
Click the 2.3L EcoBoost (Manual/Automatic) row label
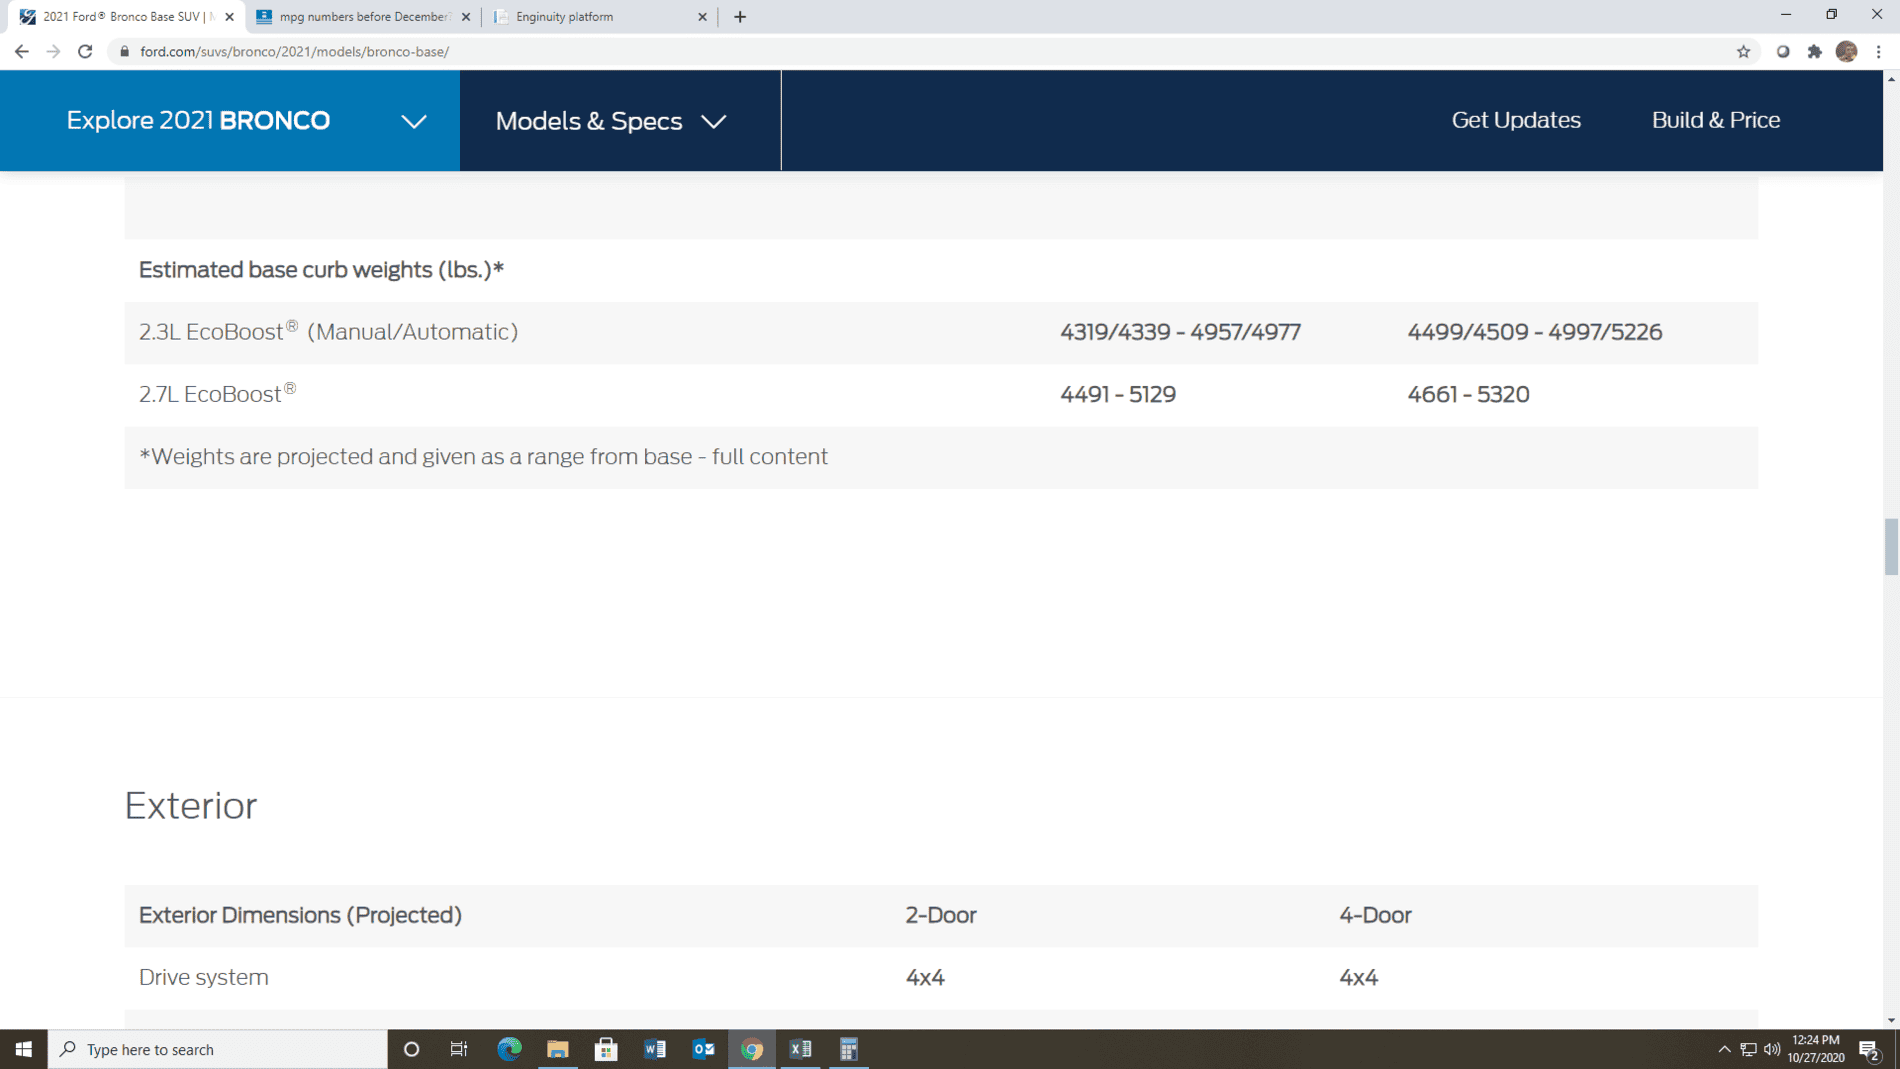pos(328,331)
